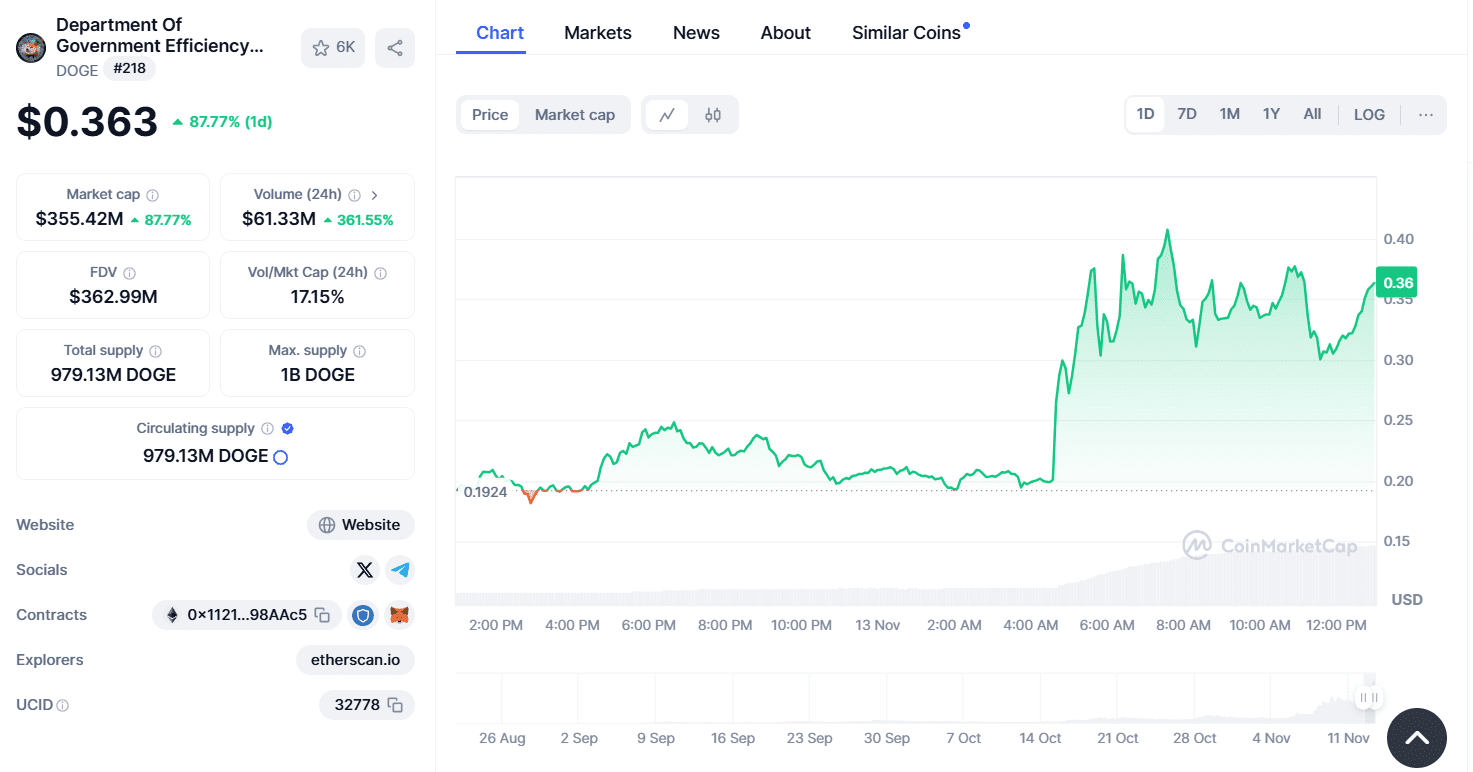Toggle the LOG scale option
The height and width of the screenshot is (772, 1473).
pyautogui.click(x=1369, y=115)
